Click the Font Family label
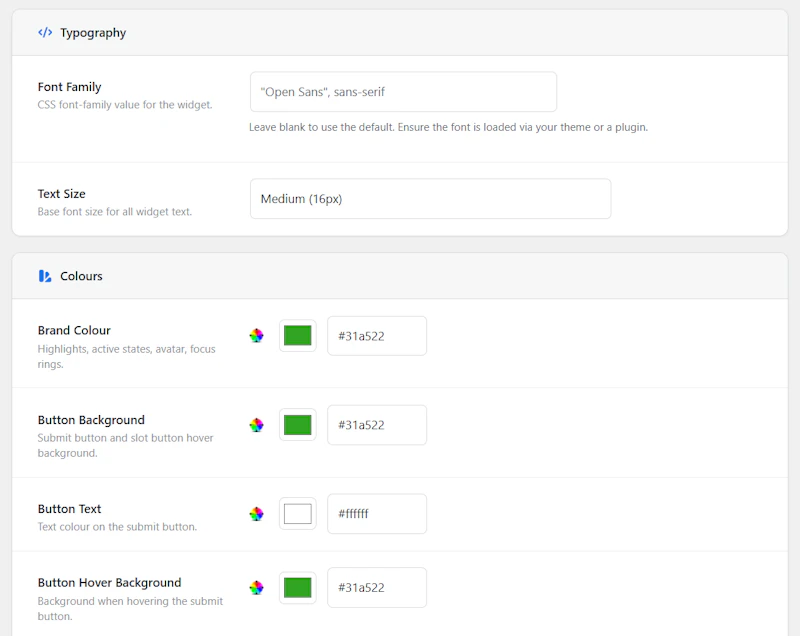The image size is (800, 636). (69, 87)
